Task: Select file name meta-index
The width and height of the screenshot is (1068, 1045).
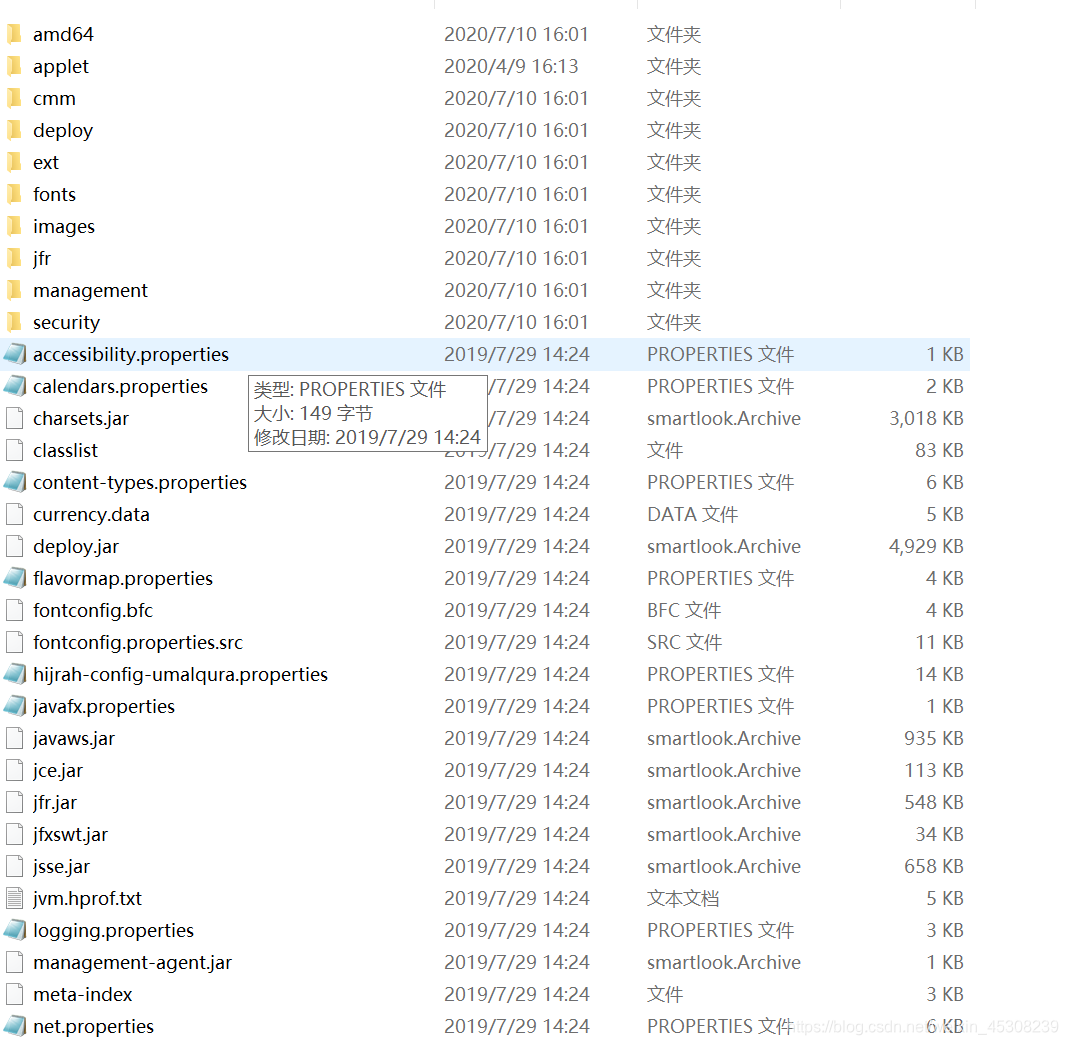Action: click(82, 995)
